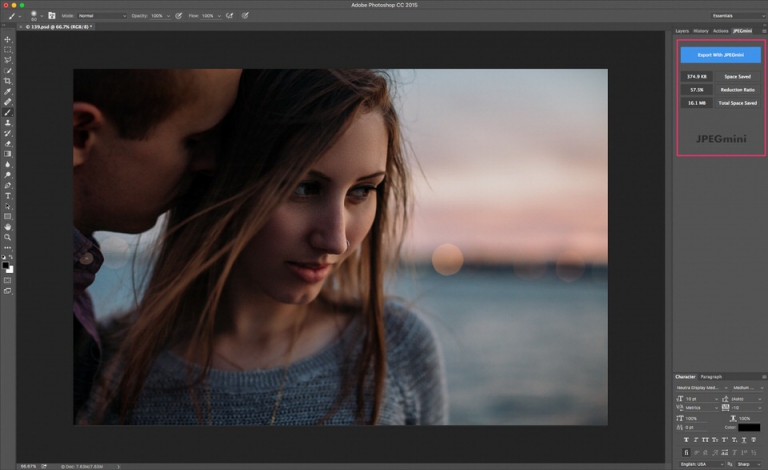
Task: Toggle standard ligatures fi button
Action: click(x=686, y=452)
